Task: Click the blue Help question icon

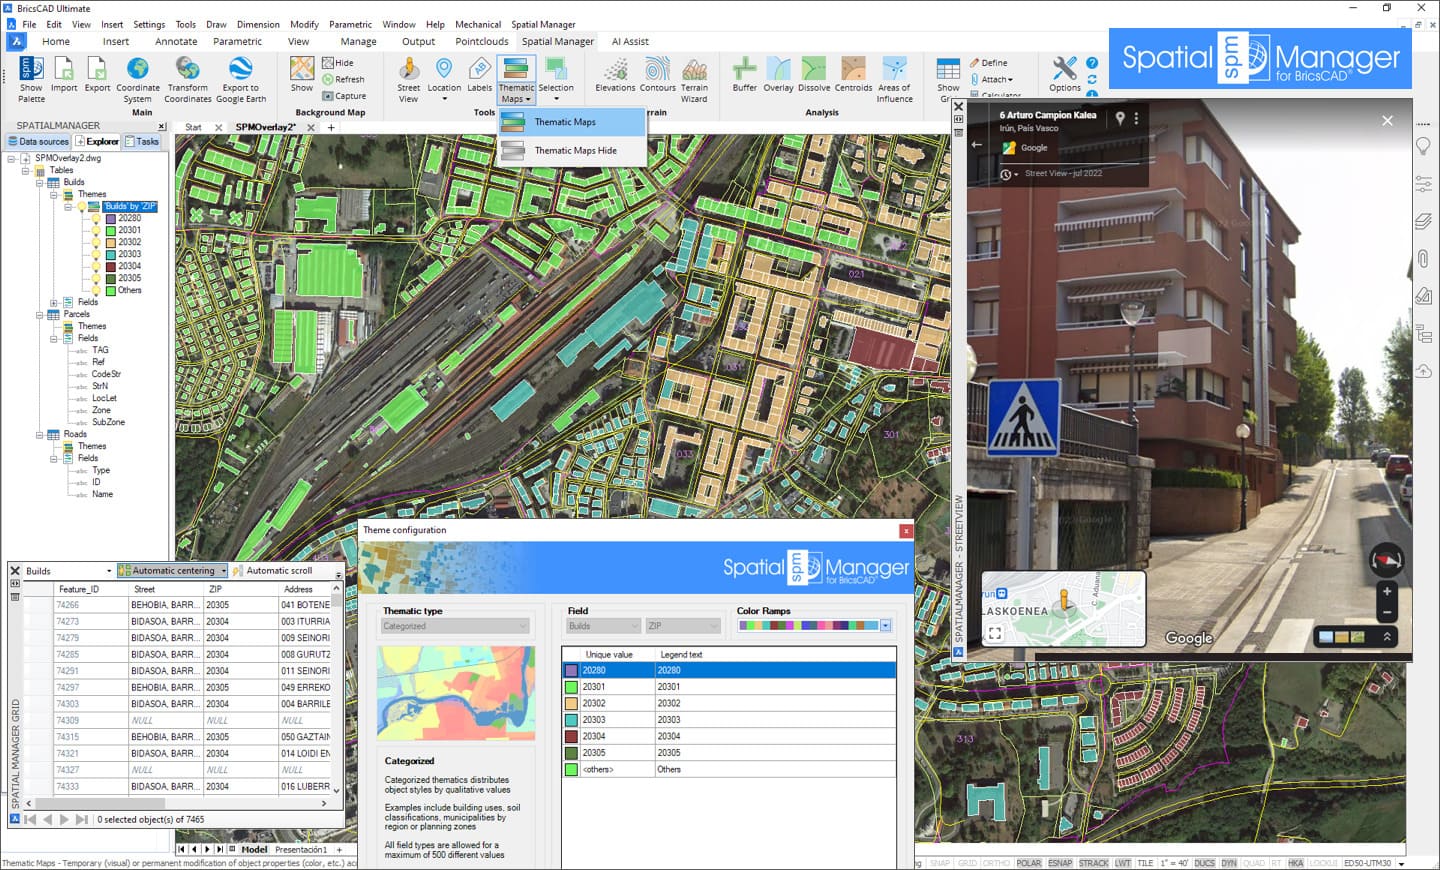Action: pos(1092,63)
